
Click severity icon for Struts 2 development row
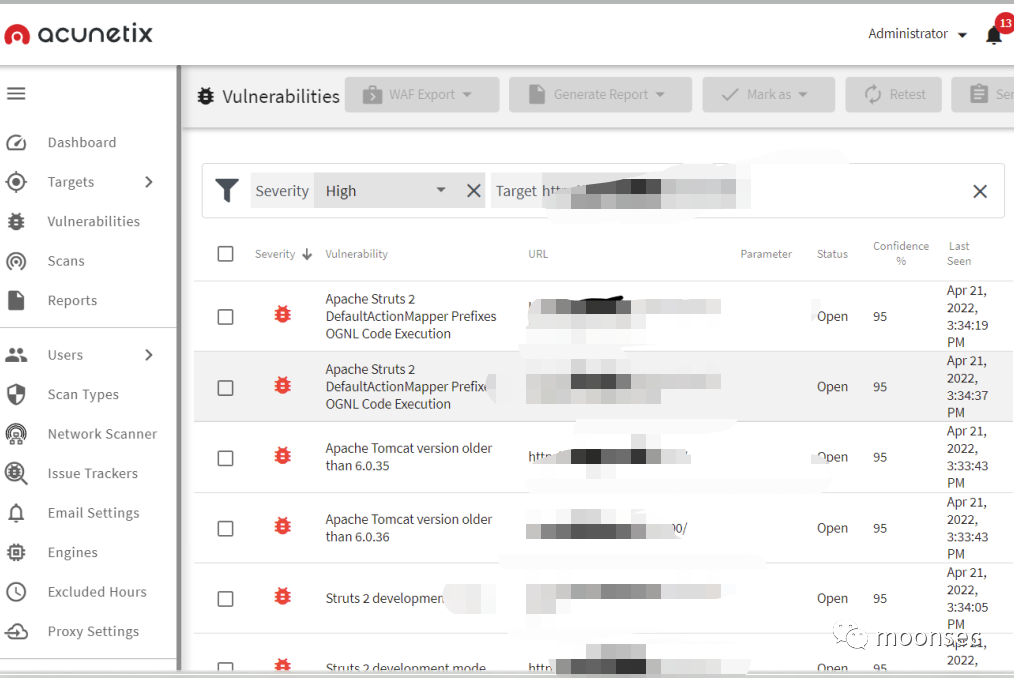tap(283, 596)
